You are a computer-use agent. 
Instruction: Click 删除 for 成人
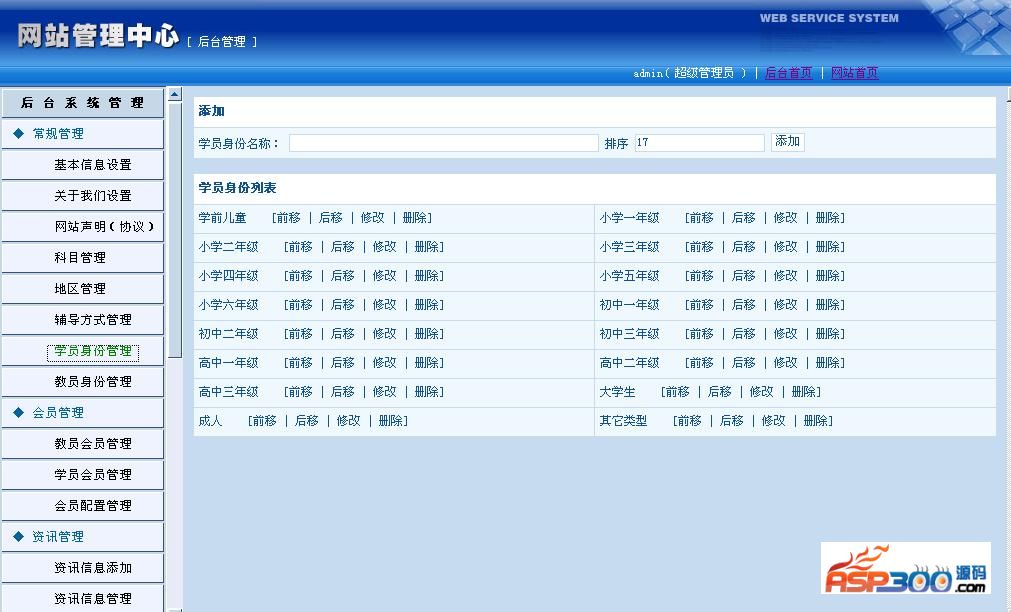pos(391,421)
